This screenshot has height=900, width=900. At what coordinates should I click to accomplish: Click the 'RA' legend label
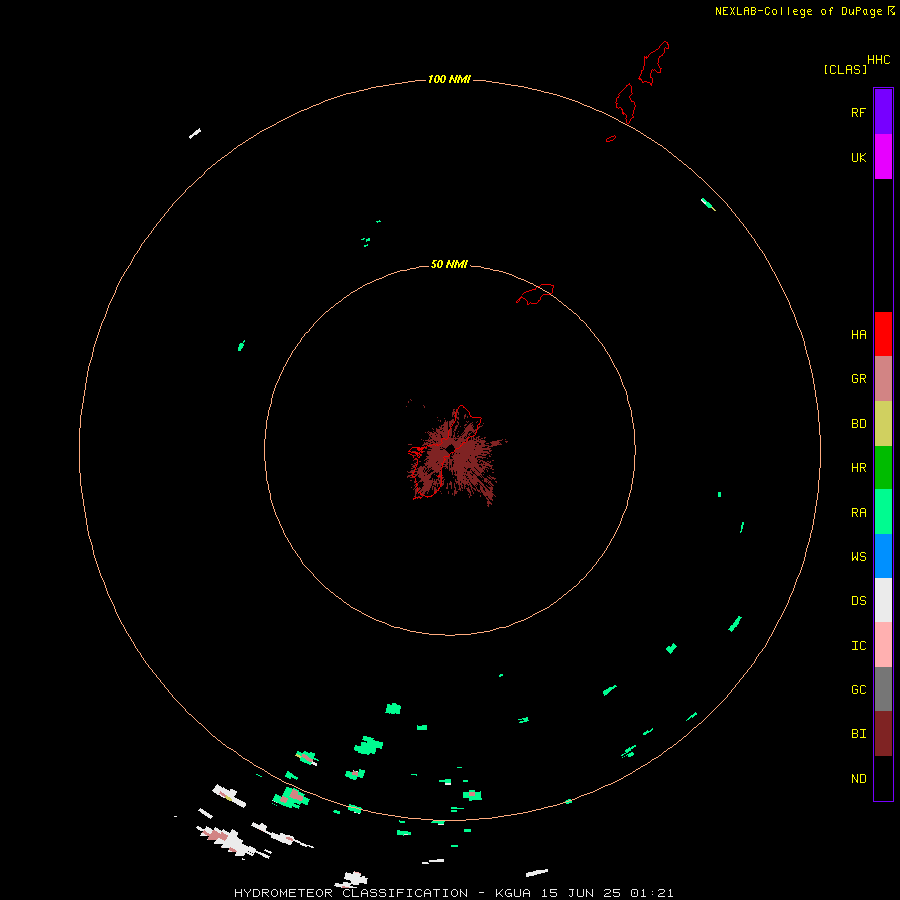tap(858, 513)
